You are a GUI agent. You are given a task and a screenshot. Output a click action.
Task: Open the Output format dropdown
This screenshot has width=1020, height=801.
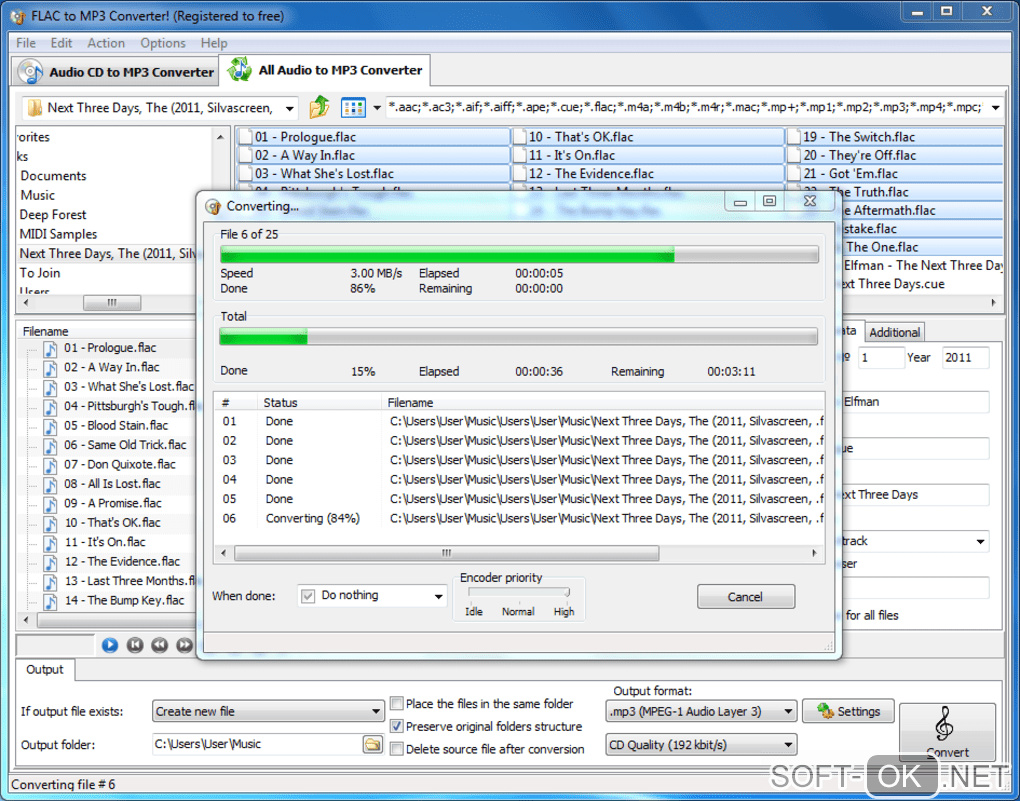point(788,711)
